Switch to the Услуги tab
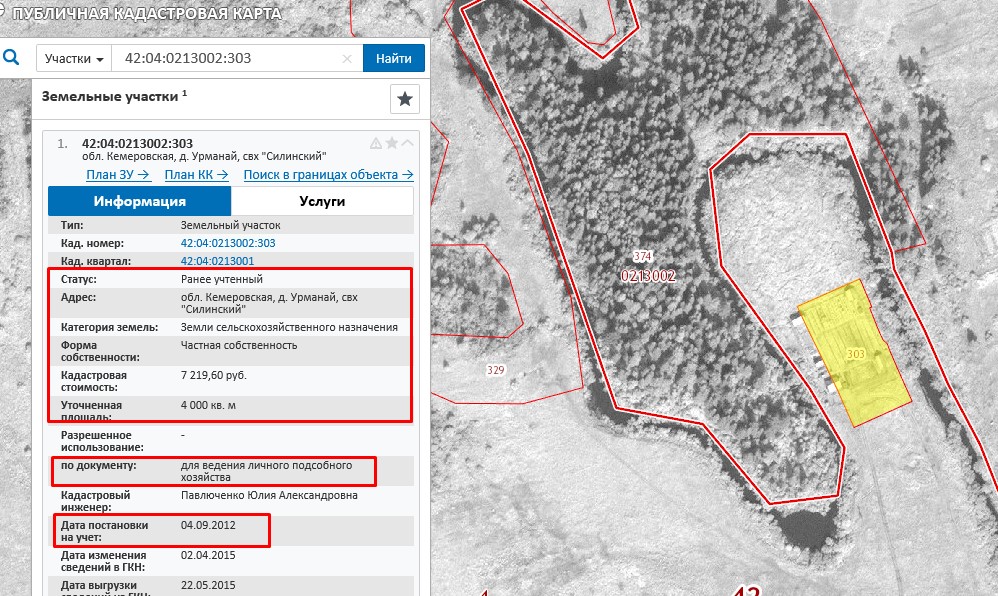 (x=322, y=201)
